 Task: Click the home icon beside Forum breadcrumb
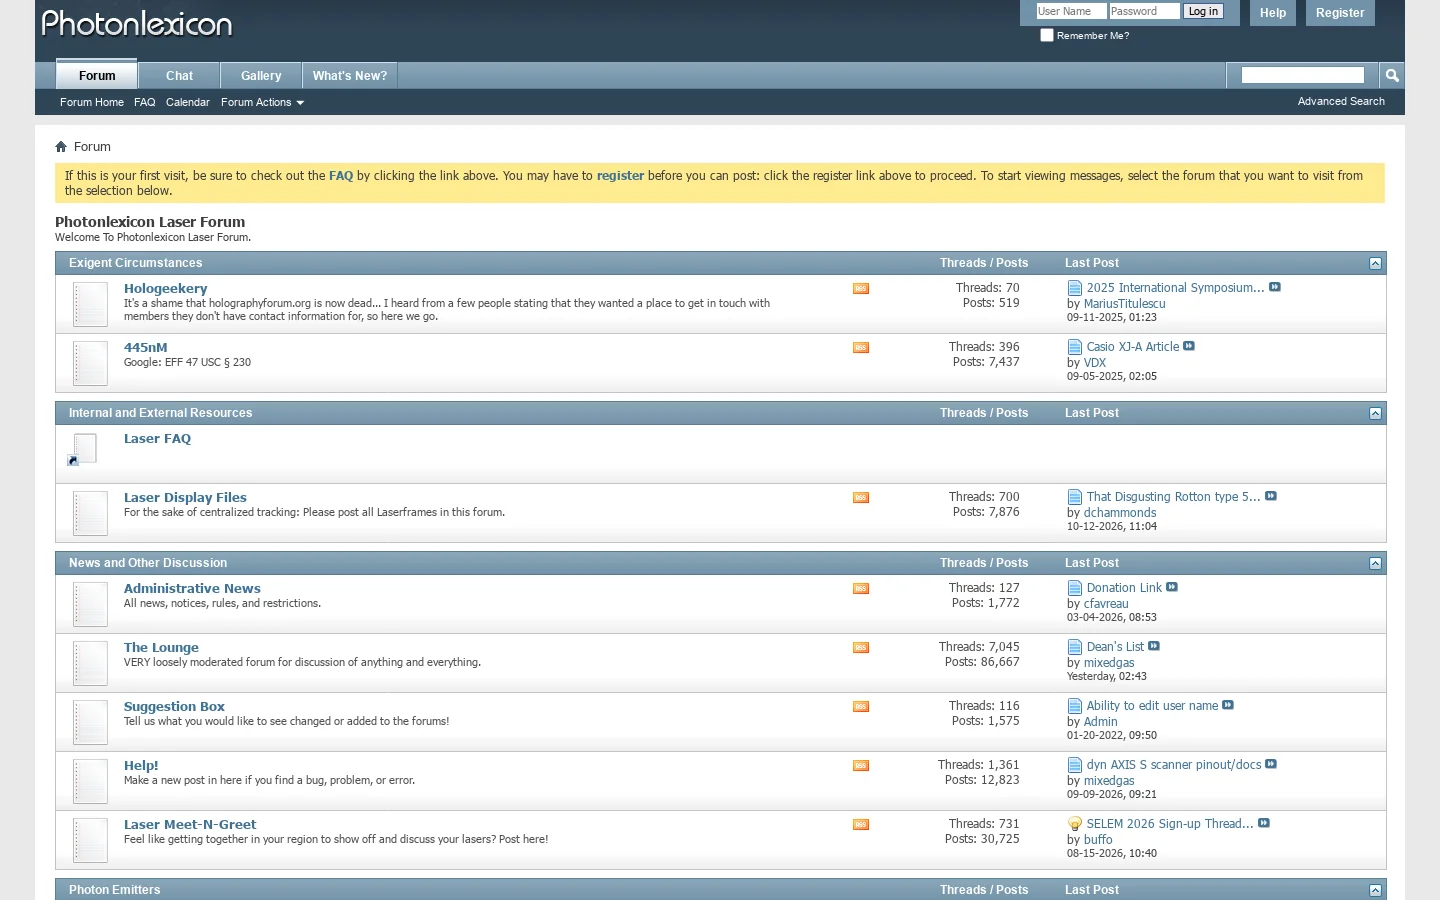point(61,147)
